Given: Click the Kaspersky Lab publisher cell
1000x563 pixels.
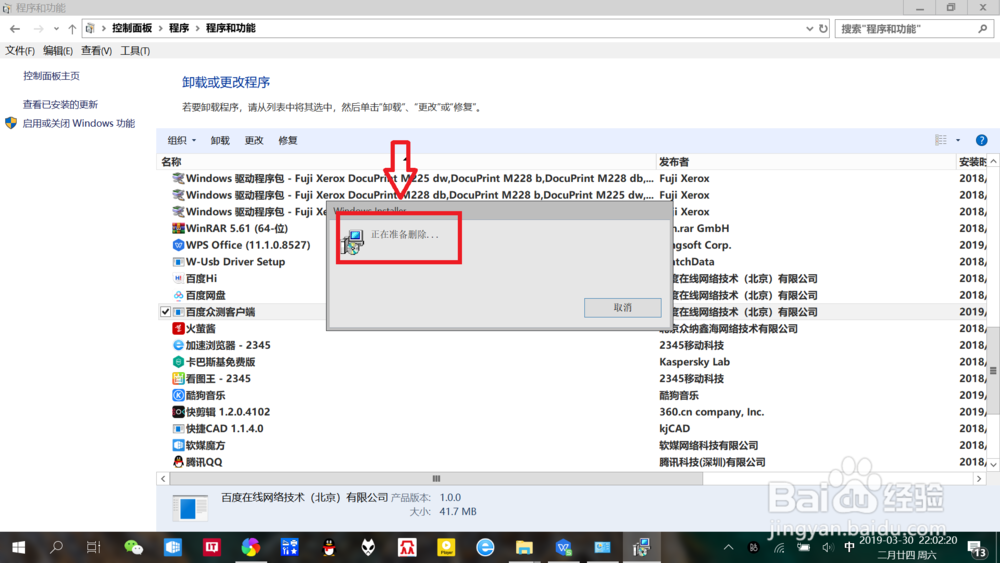Looking at the screenshot, I should [x=695, y=362].
